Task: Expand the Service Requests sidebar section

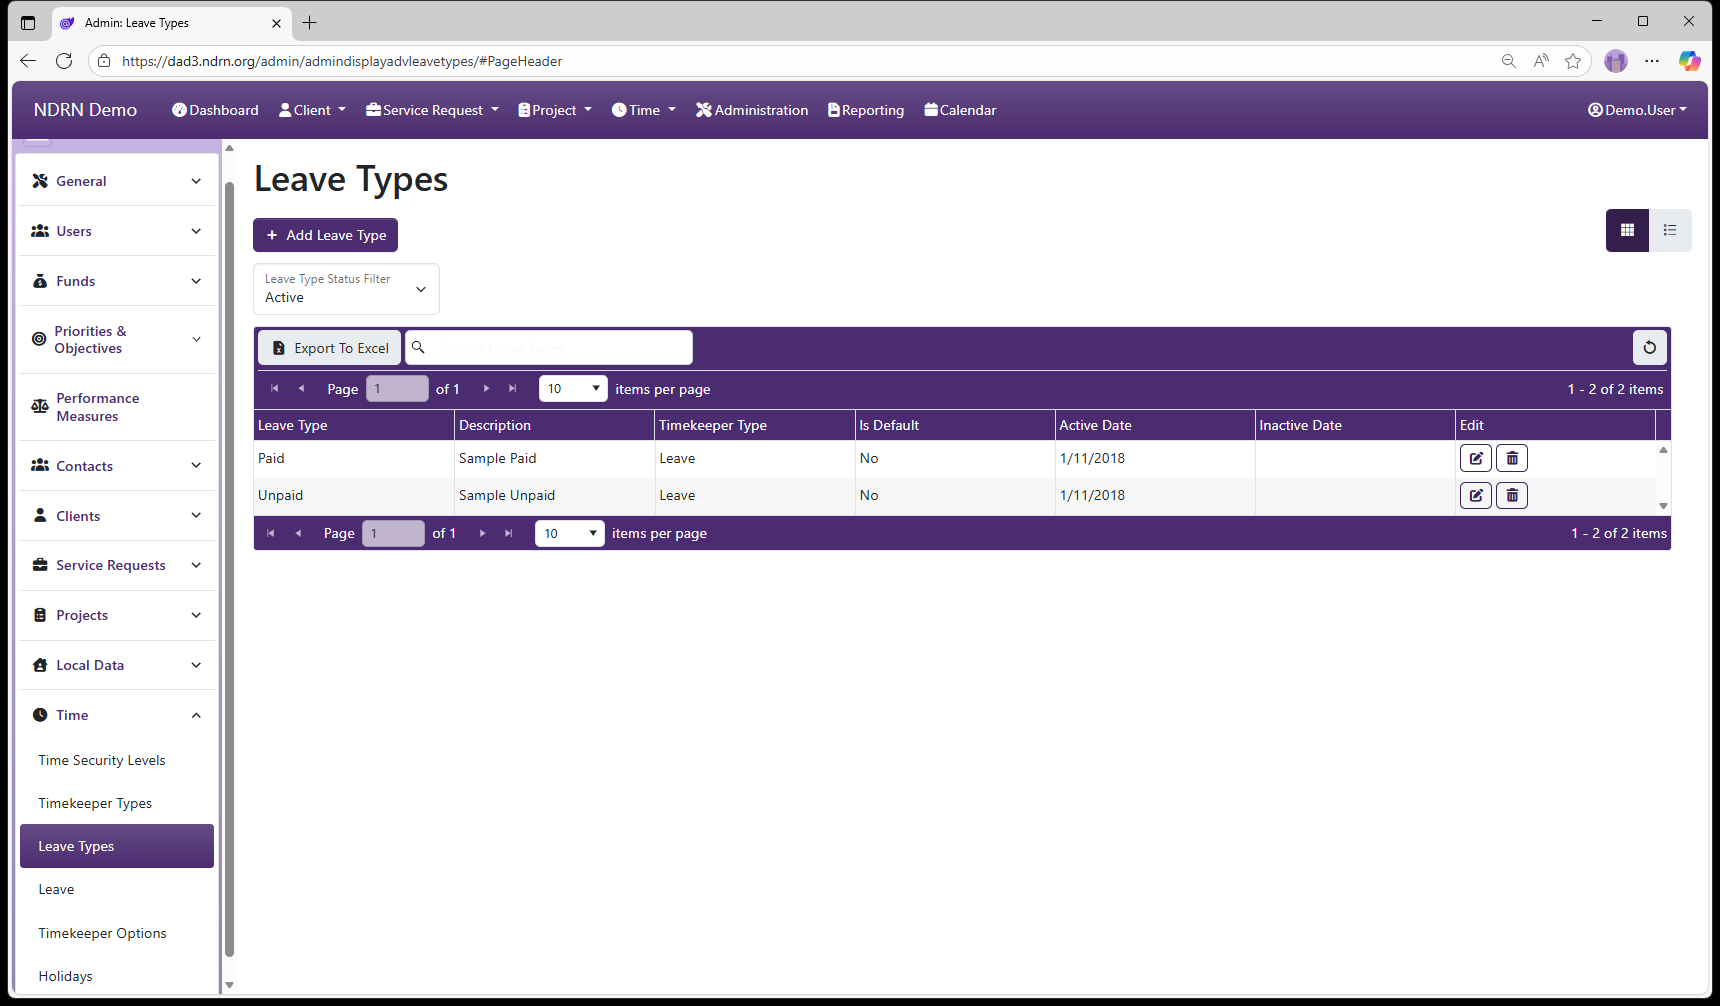Action: point(117,565)
